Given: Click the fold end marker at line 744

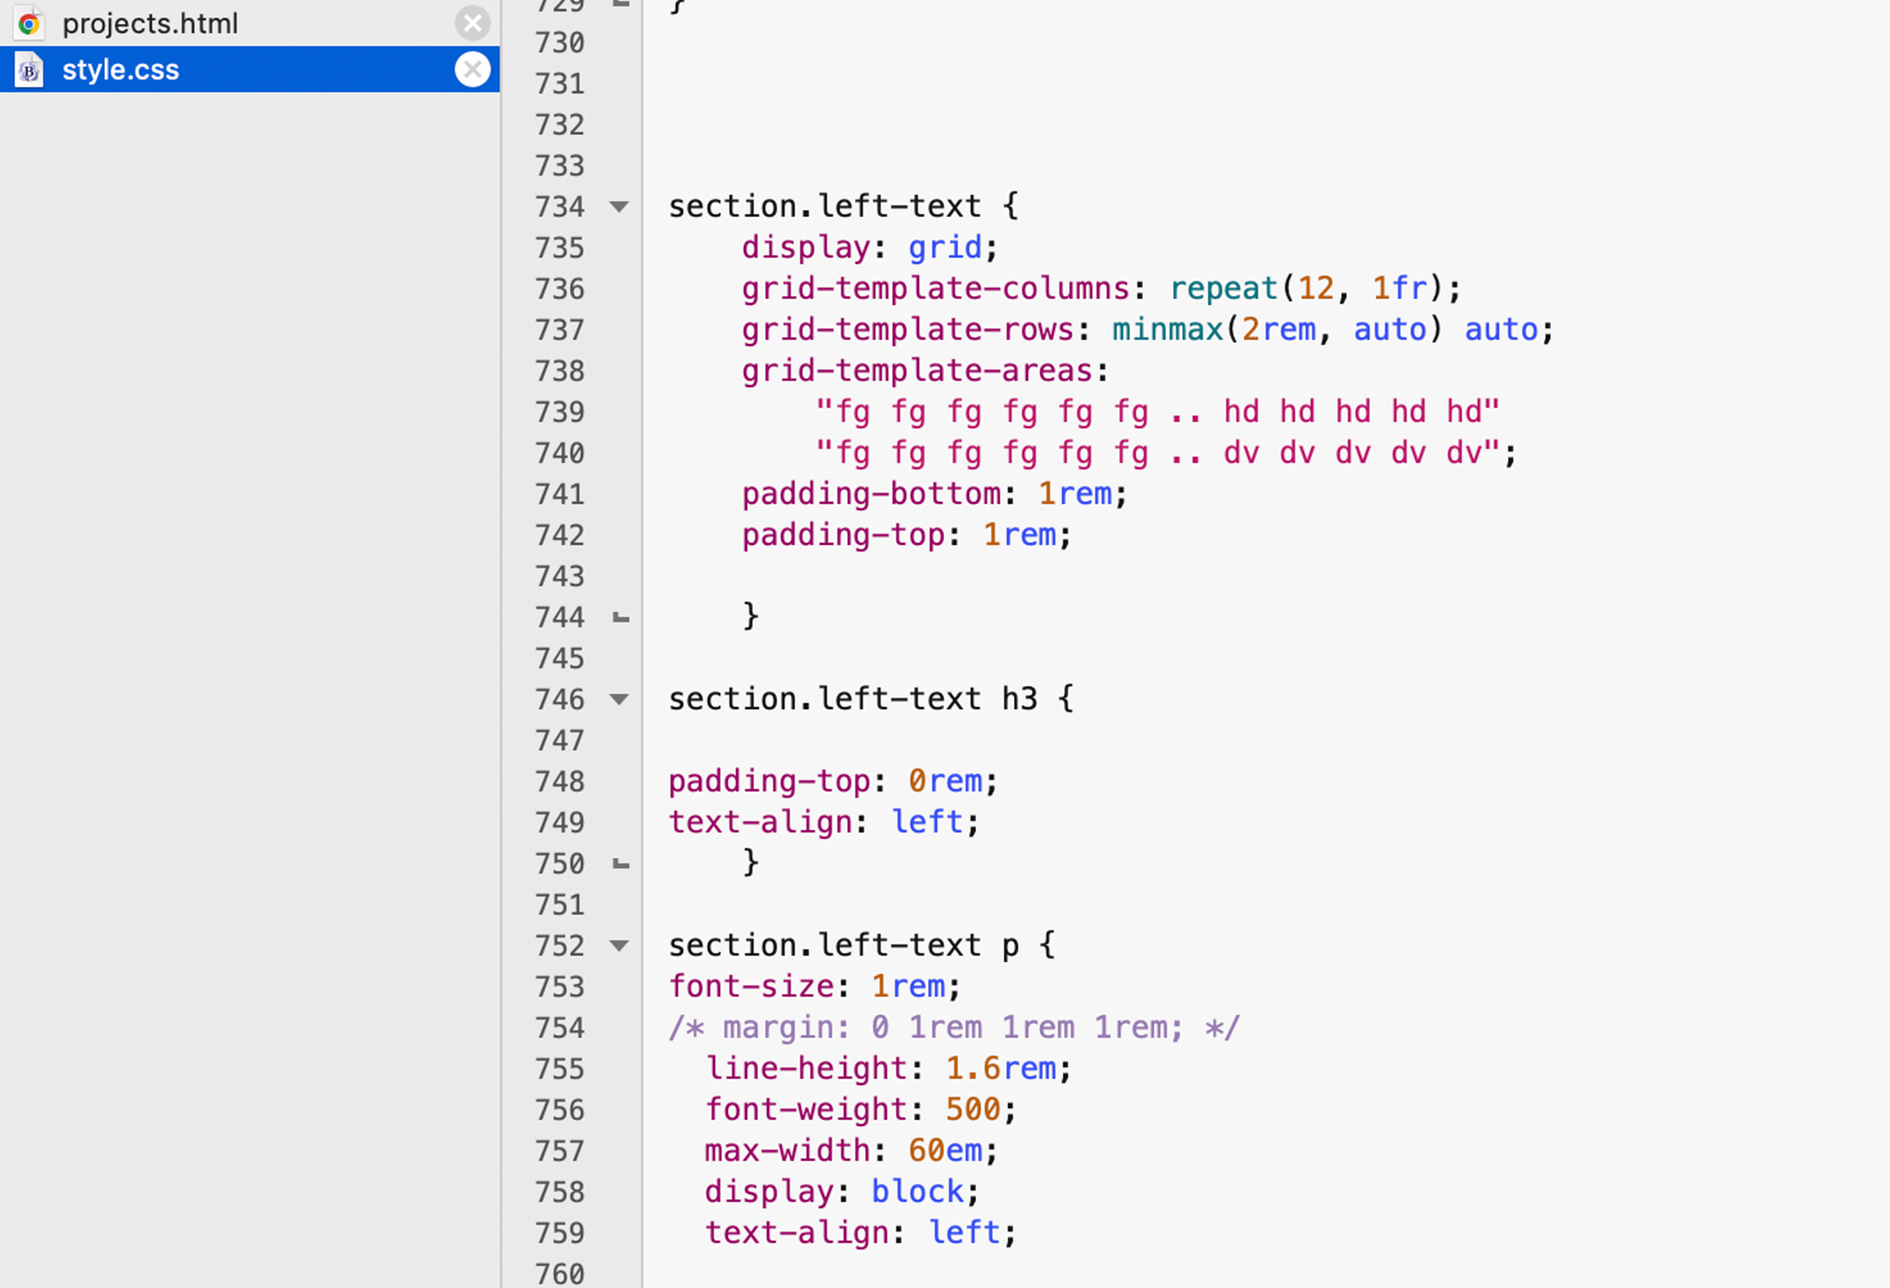Looking at the screenshot, I should point(620,617).
